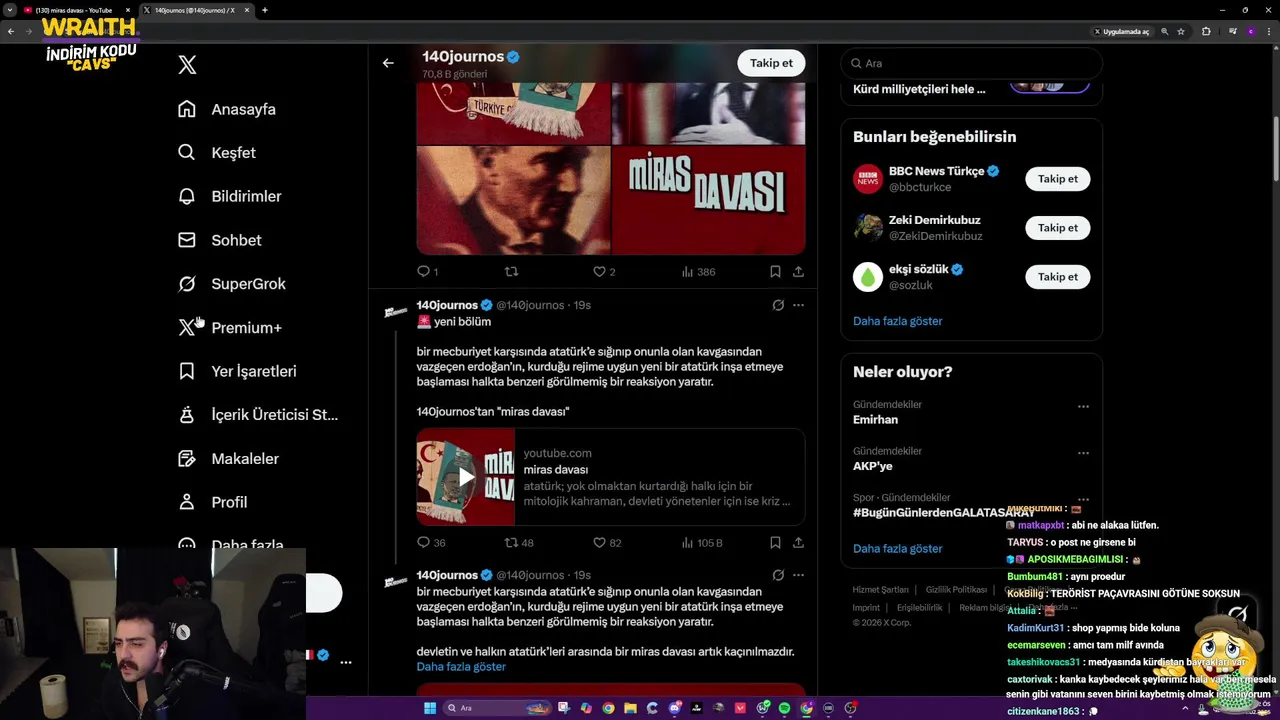Open browser extensions puzzle icon
This screenshot has width=1280, height=720.
click(1206, 32)
